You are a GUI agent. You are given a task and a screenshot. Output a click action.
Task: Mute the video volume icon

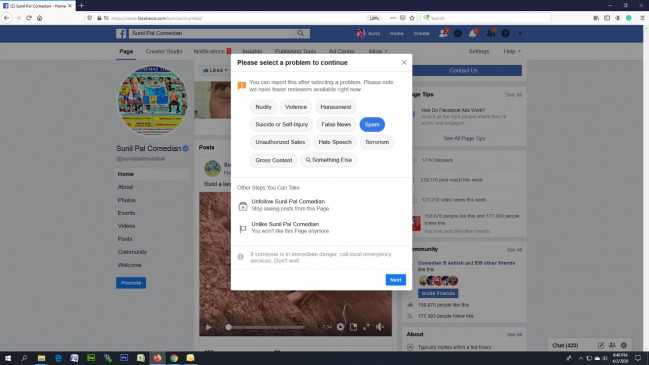click(380, 327)
